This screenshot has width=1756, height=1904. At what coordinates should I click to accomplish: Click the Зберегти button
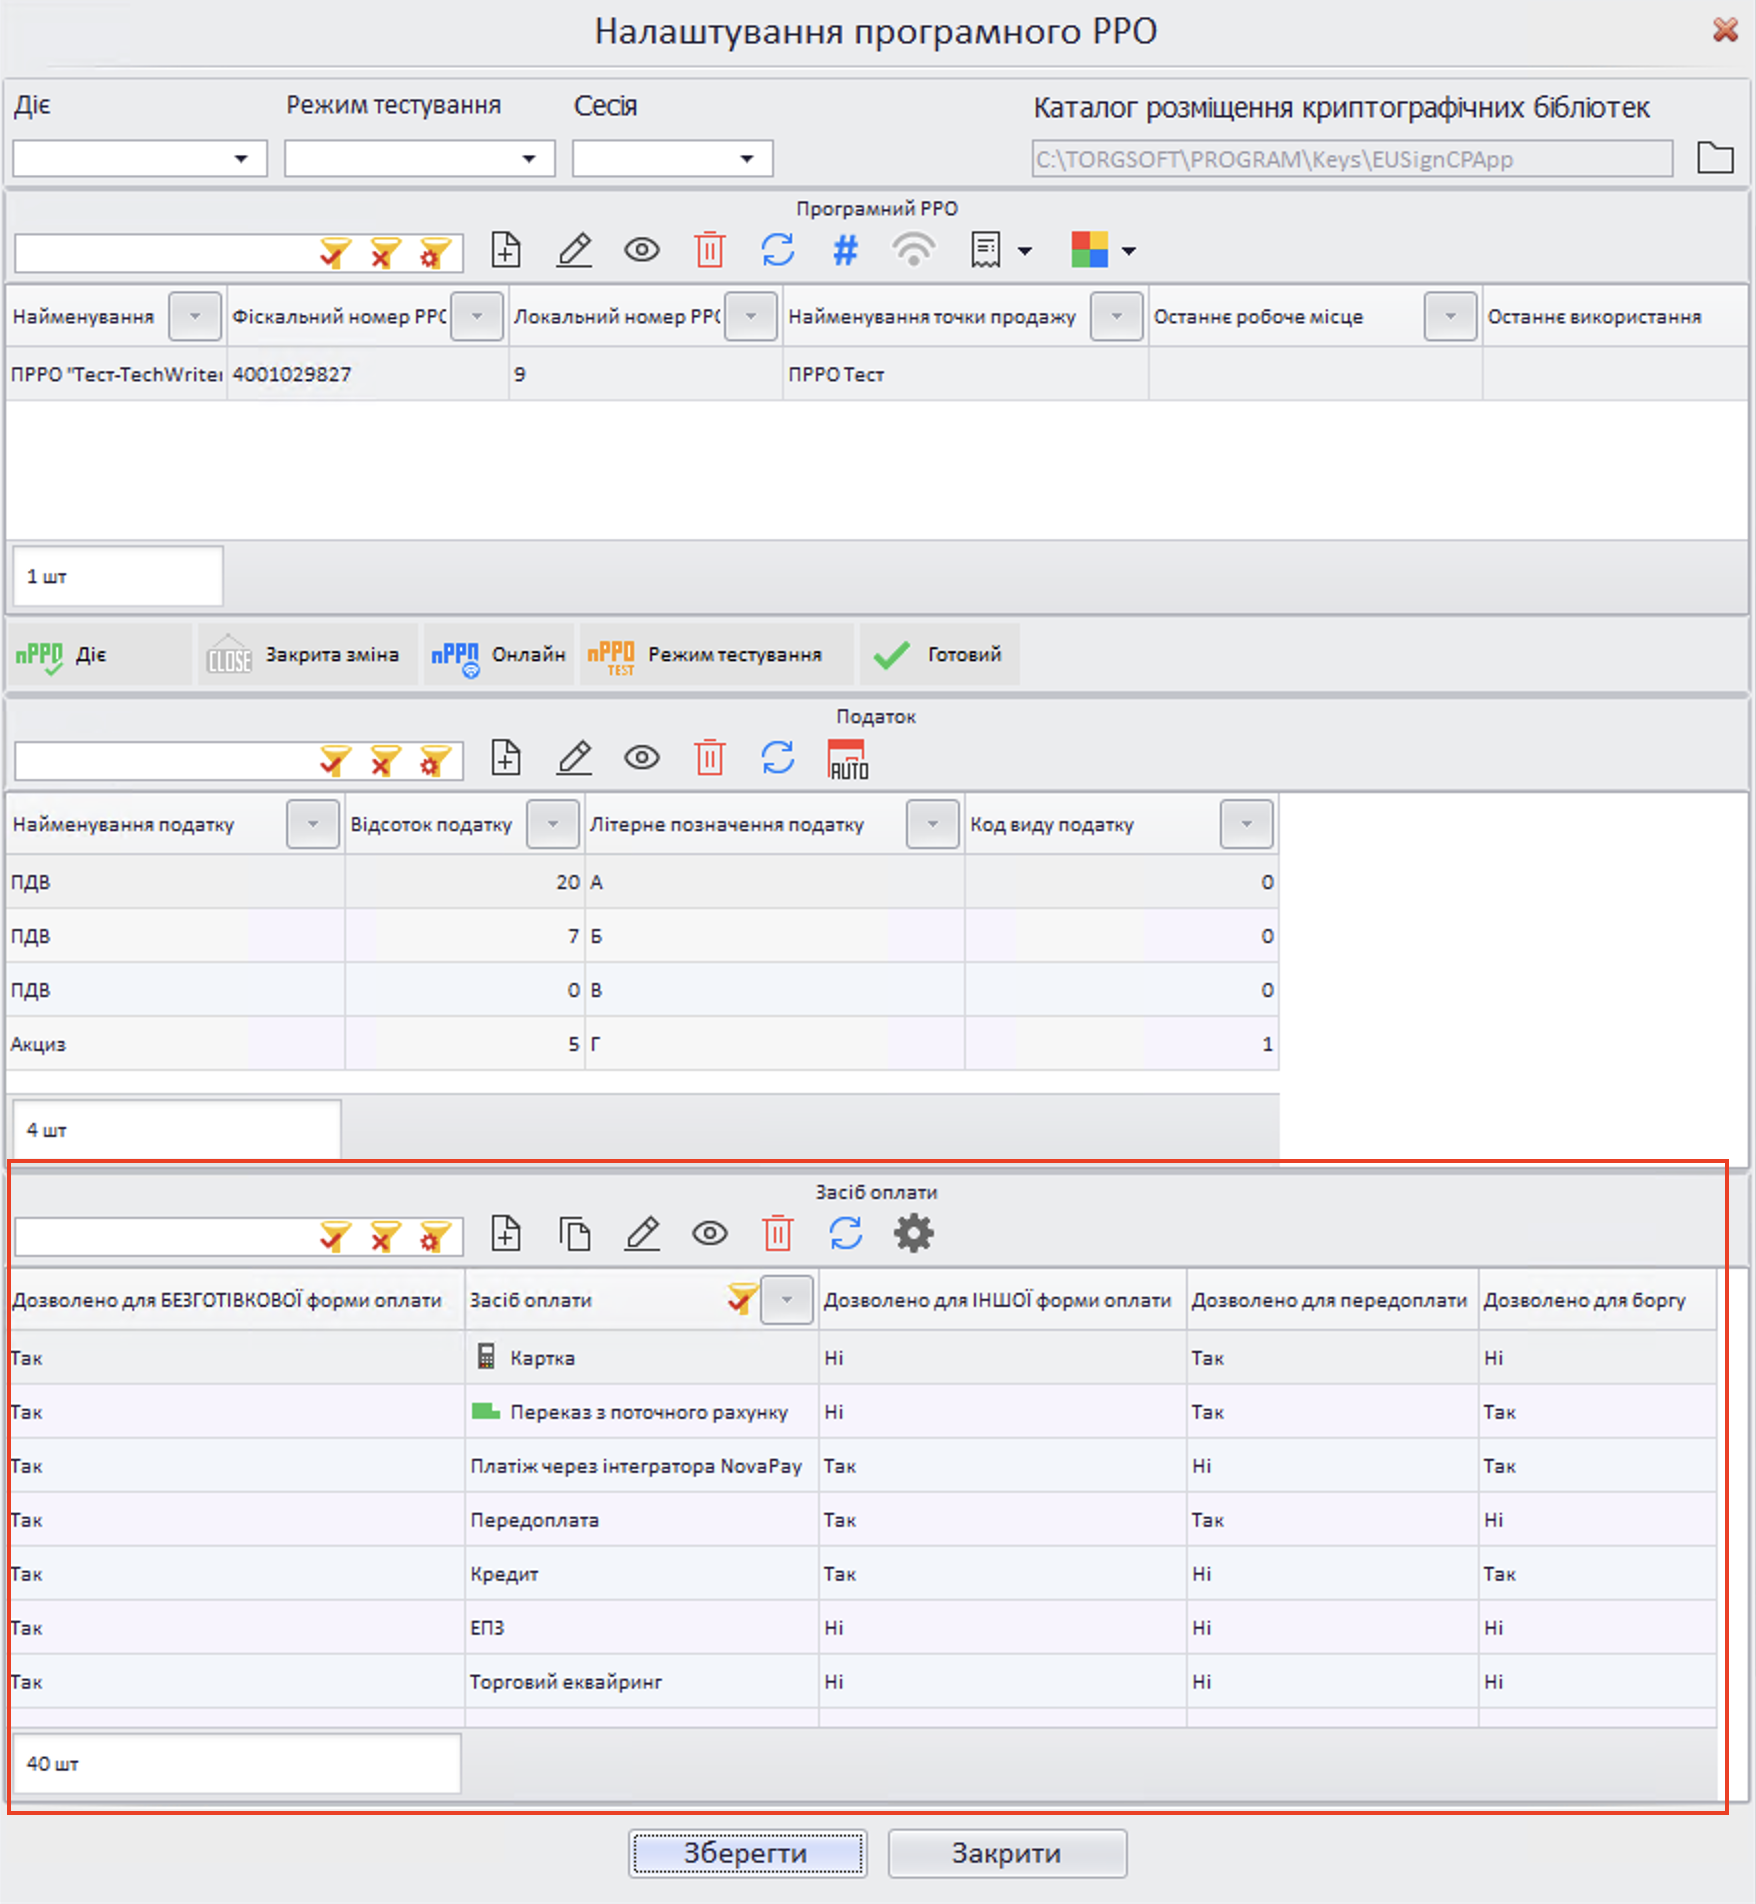coord(747,1853)
